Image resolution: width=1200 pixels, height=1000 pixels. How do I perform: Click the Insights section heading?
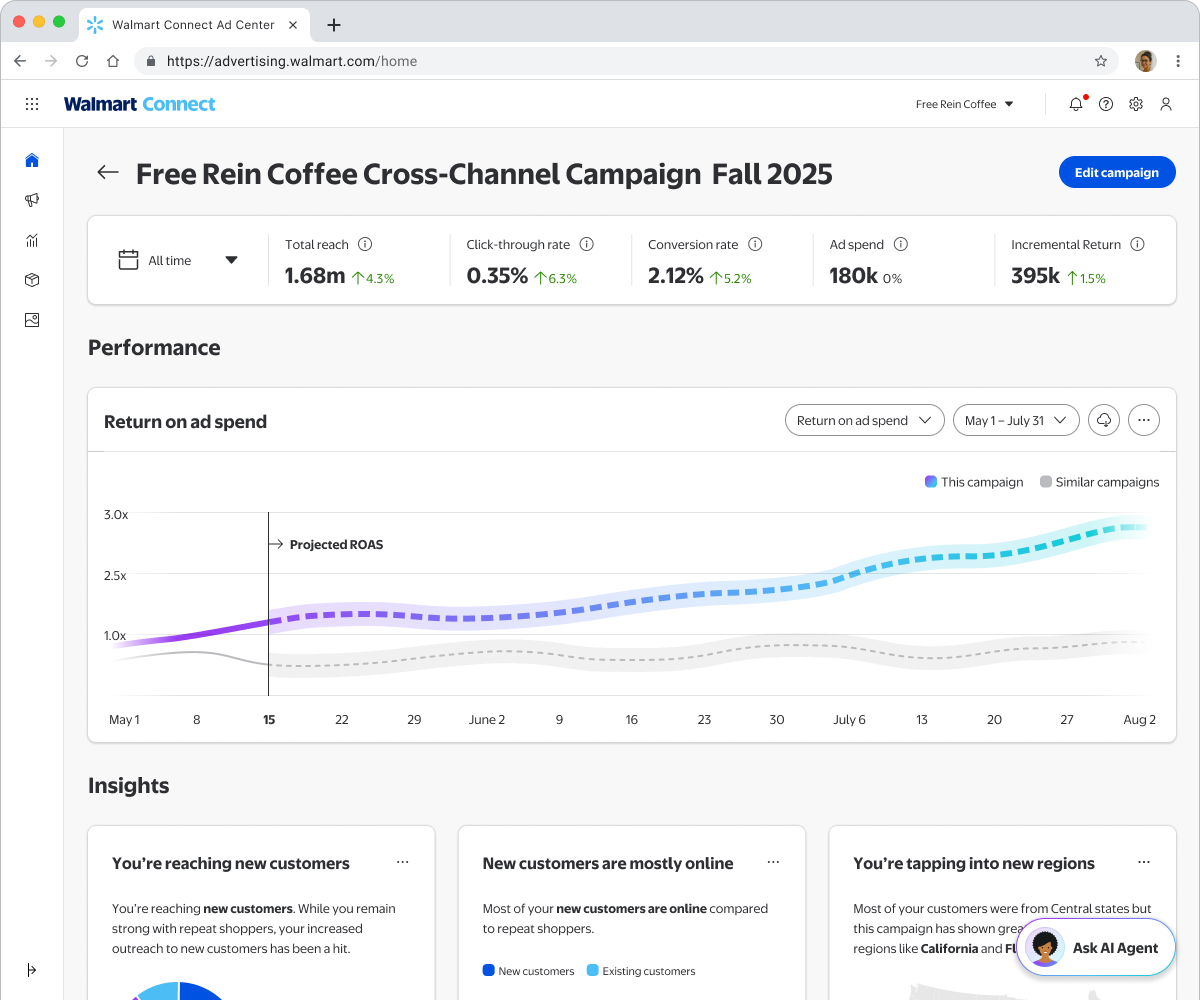[x=128, y=785]
